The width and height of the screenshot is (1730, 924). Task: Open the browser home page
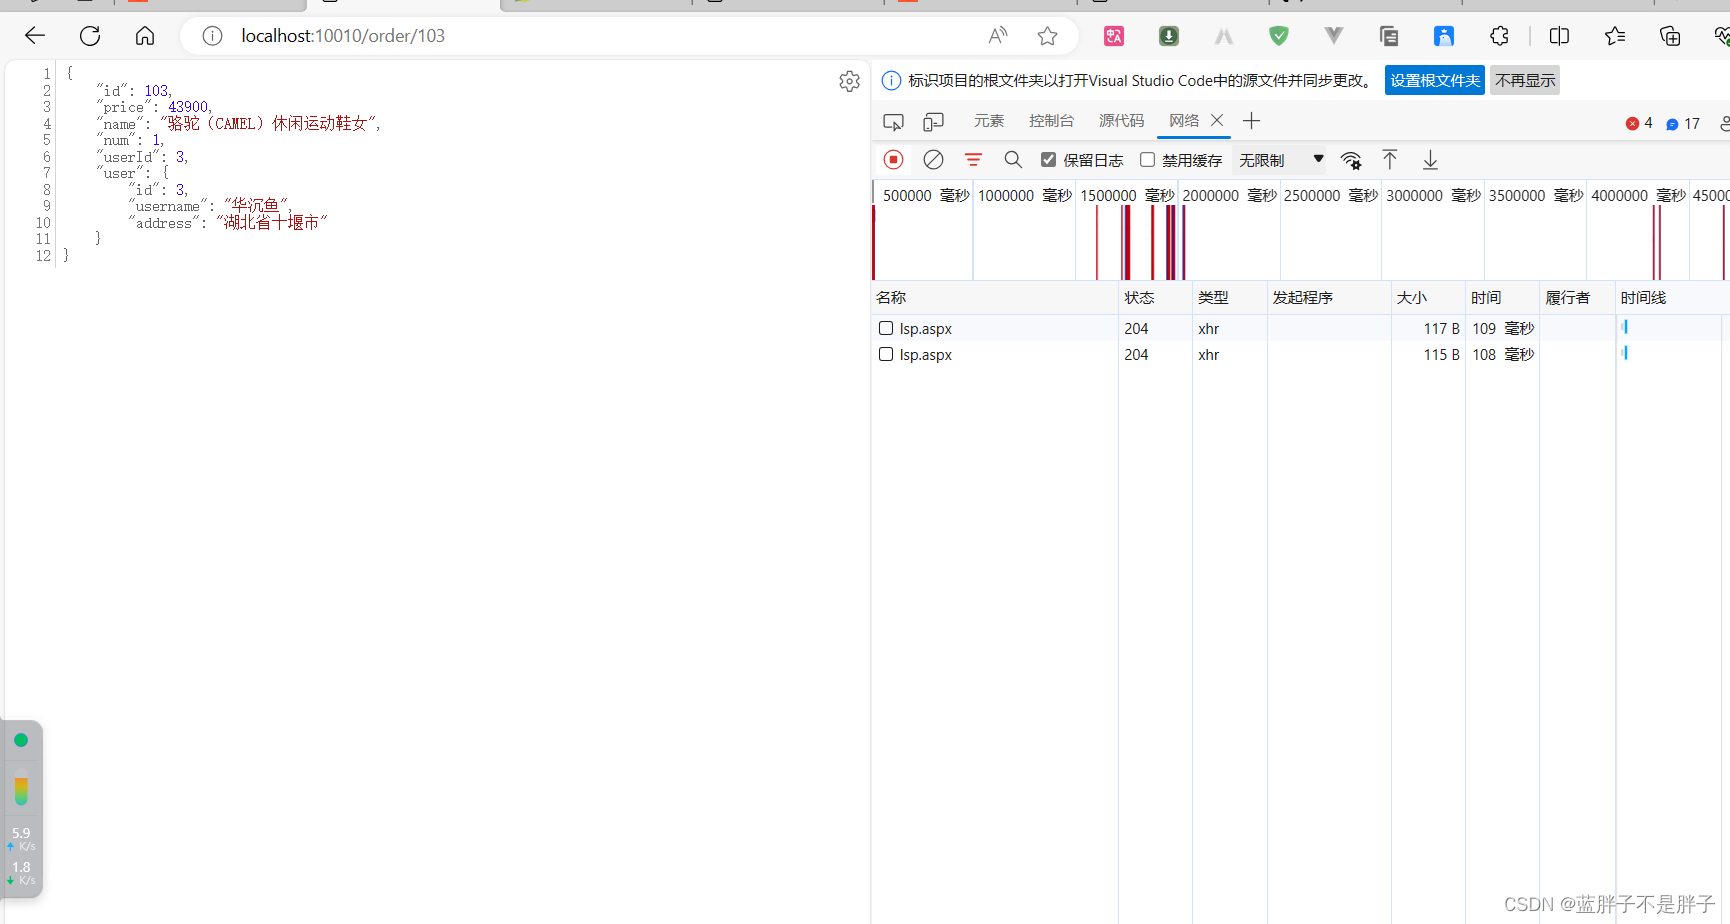click(145, 36)
